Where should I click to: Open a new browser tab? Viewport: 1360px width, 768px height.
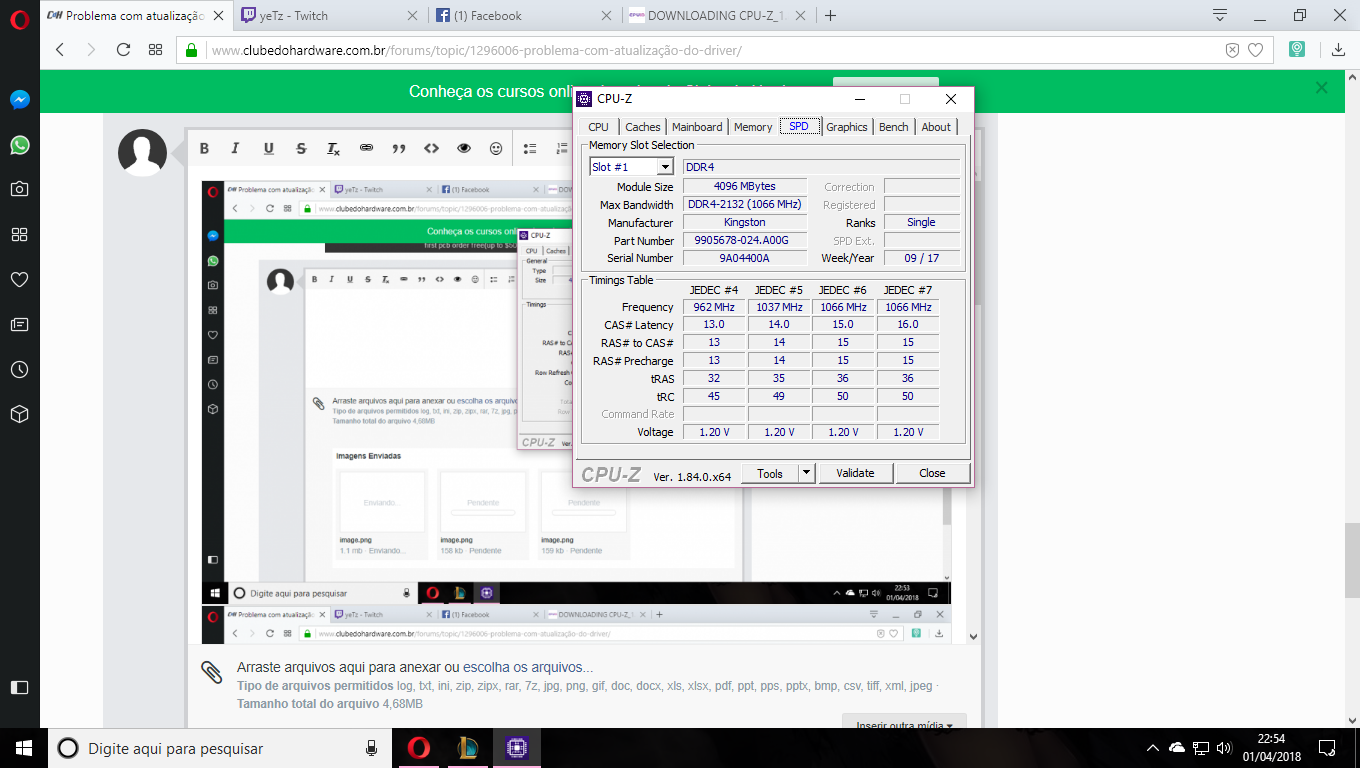pyautogui.click(x=830, y=15)
